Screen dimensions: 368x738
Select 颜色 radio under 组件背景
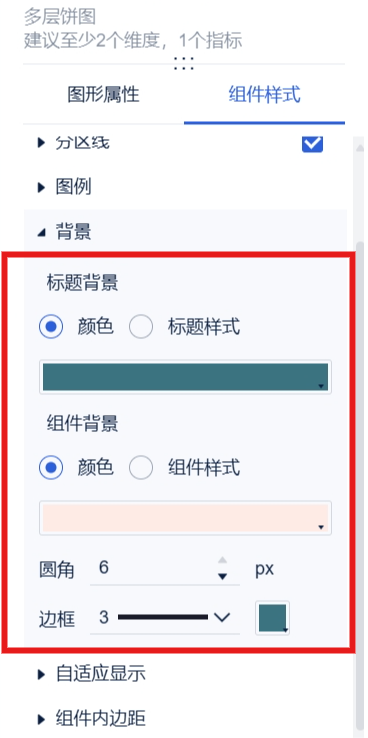[x=51, y=467]
